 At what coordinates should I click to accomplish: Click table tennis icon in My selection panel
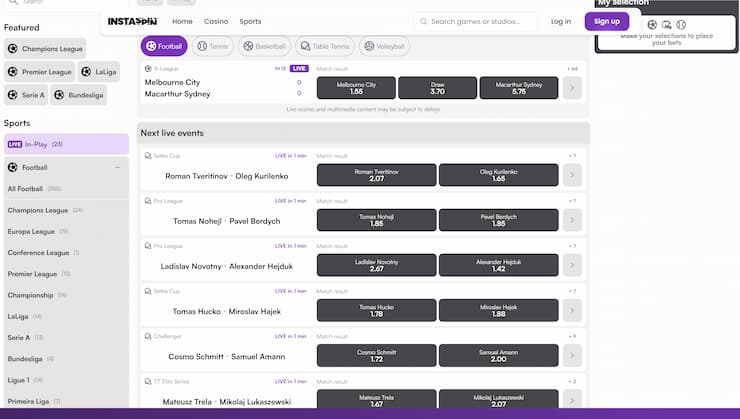tap(666, 25)
